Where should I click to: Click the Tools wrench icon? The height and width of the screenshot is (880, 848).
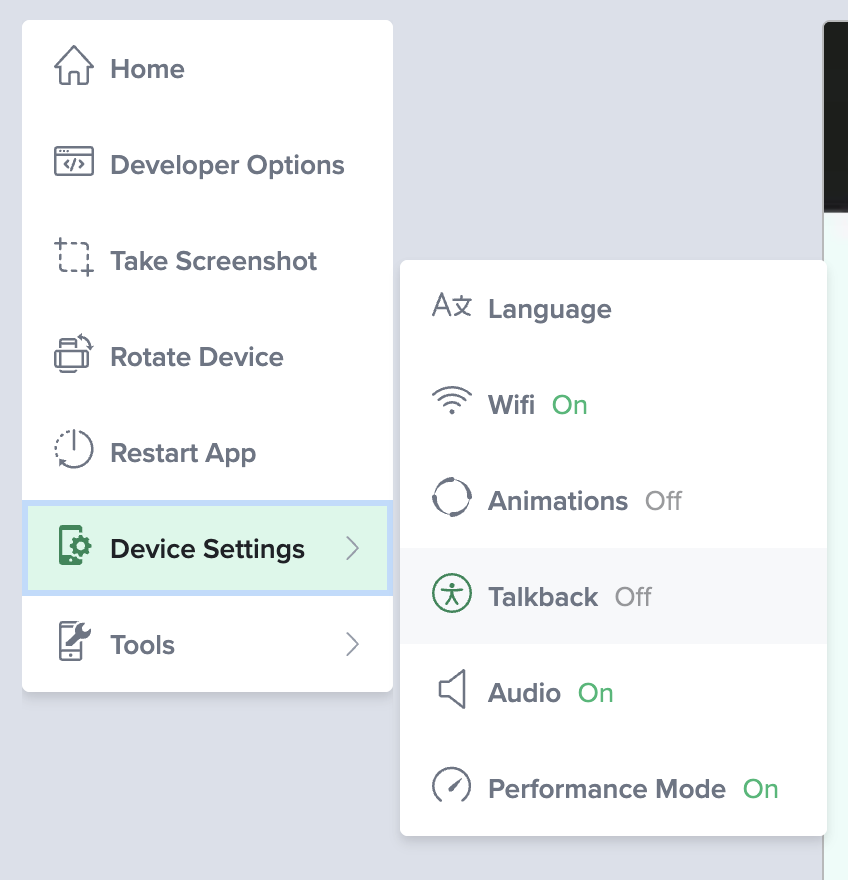pos(73,643)
